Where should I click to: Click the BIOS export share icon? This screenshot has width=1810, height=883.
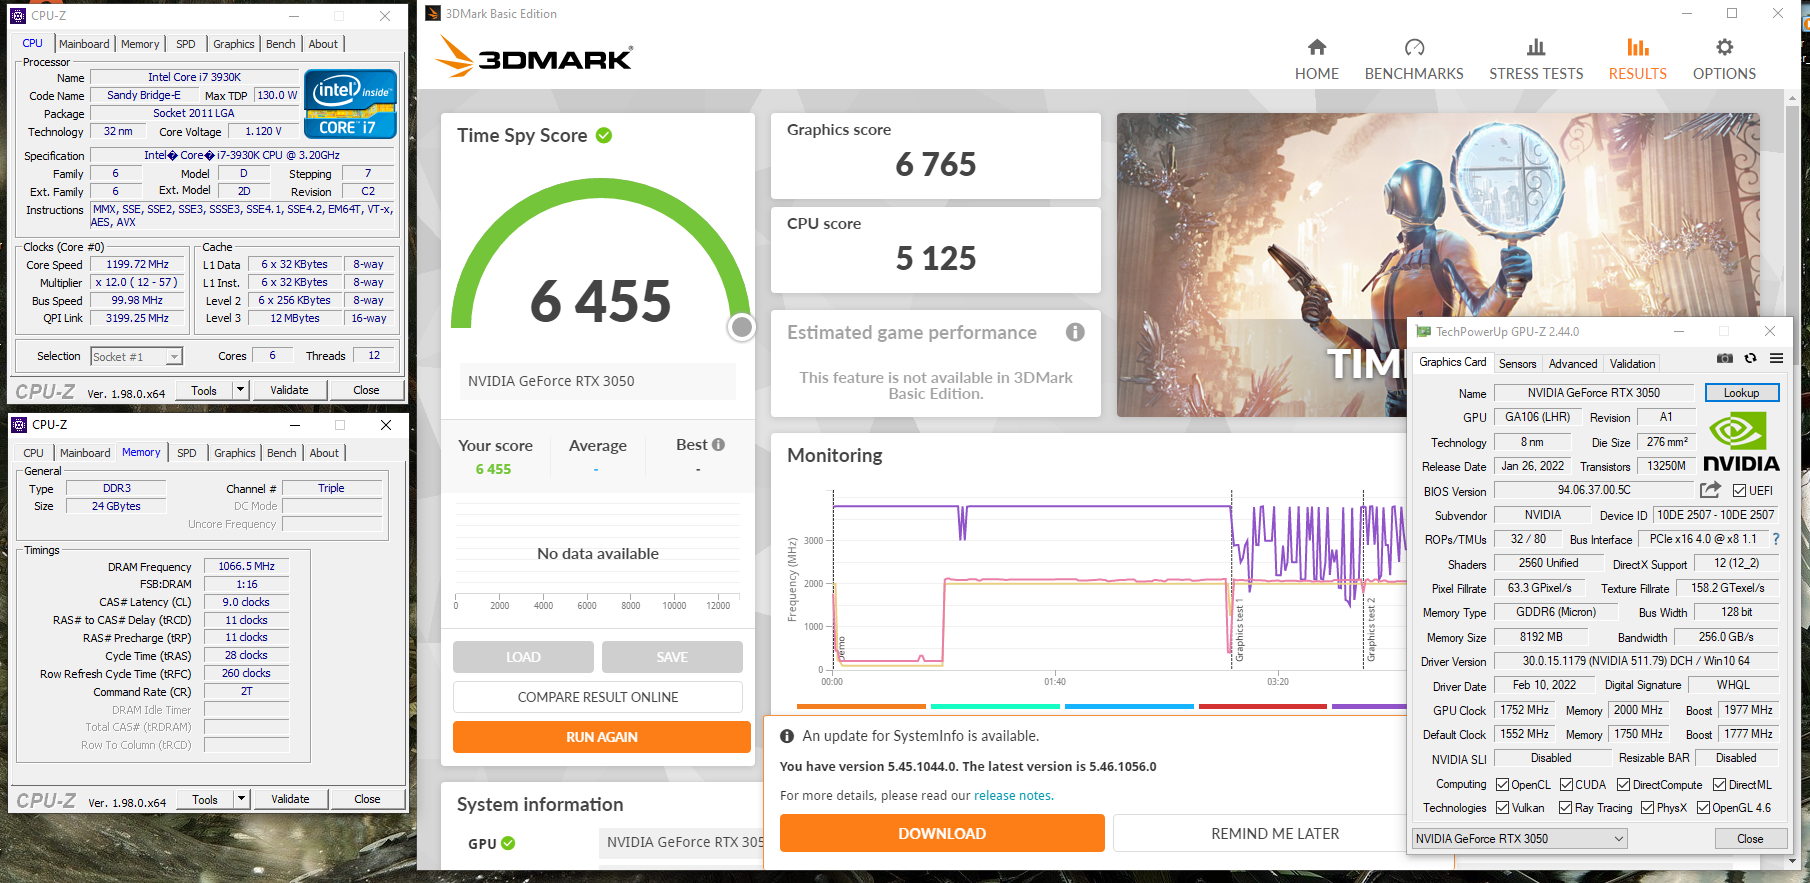tap(1710, 490)
